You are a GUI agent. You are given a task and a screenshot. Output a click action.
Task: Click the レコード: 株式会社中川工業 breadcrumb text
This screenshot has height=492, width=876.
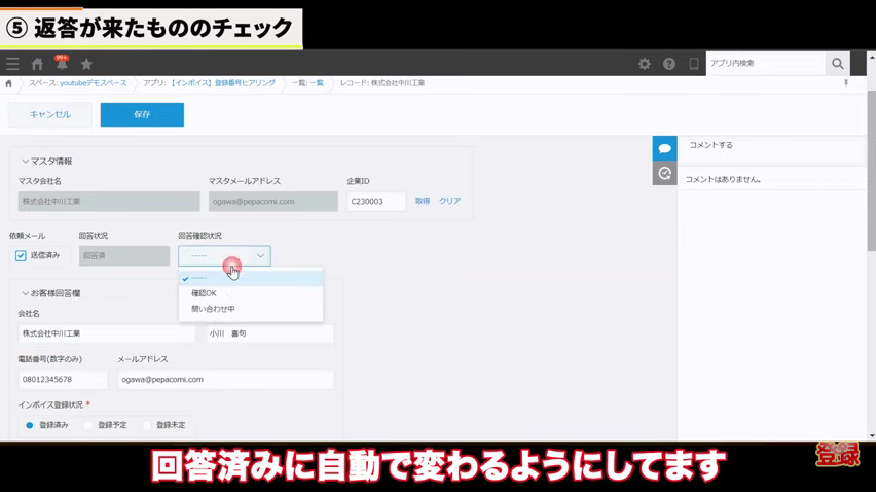coord(382,83)
